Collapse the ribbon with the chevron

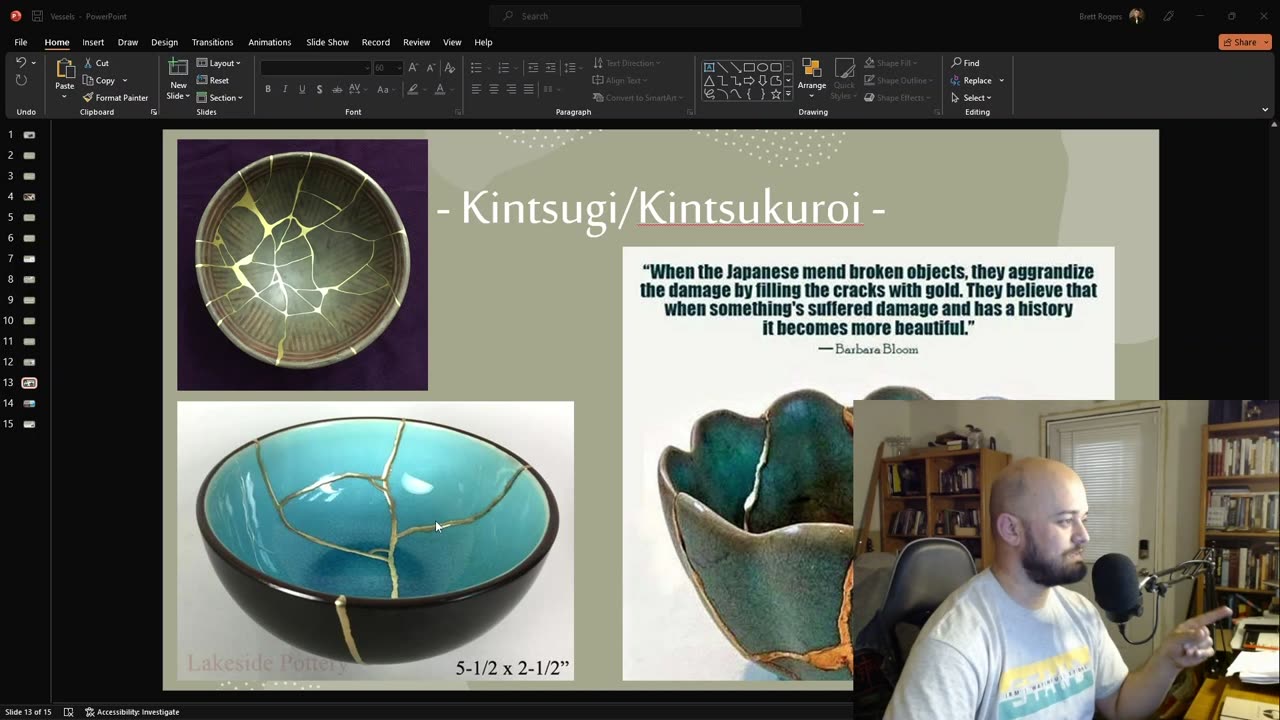point(1265,110)
